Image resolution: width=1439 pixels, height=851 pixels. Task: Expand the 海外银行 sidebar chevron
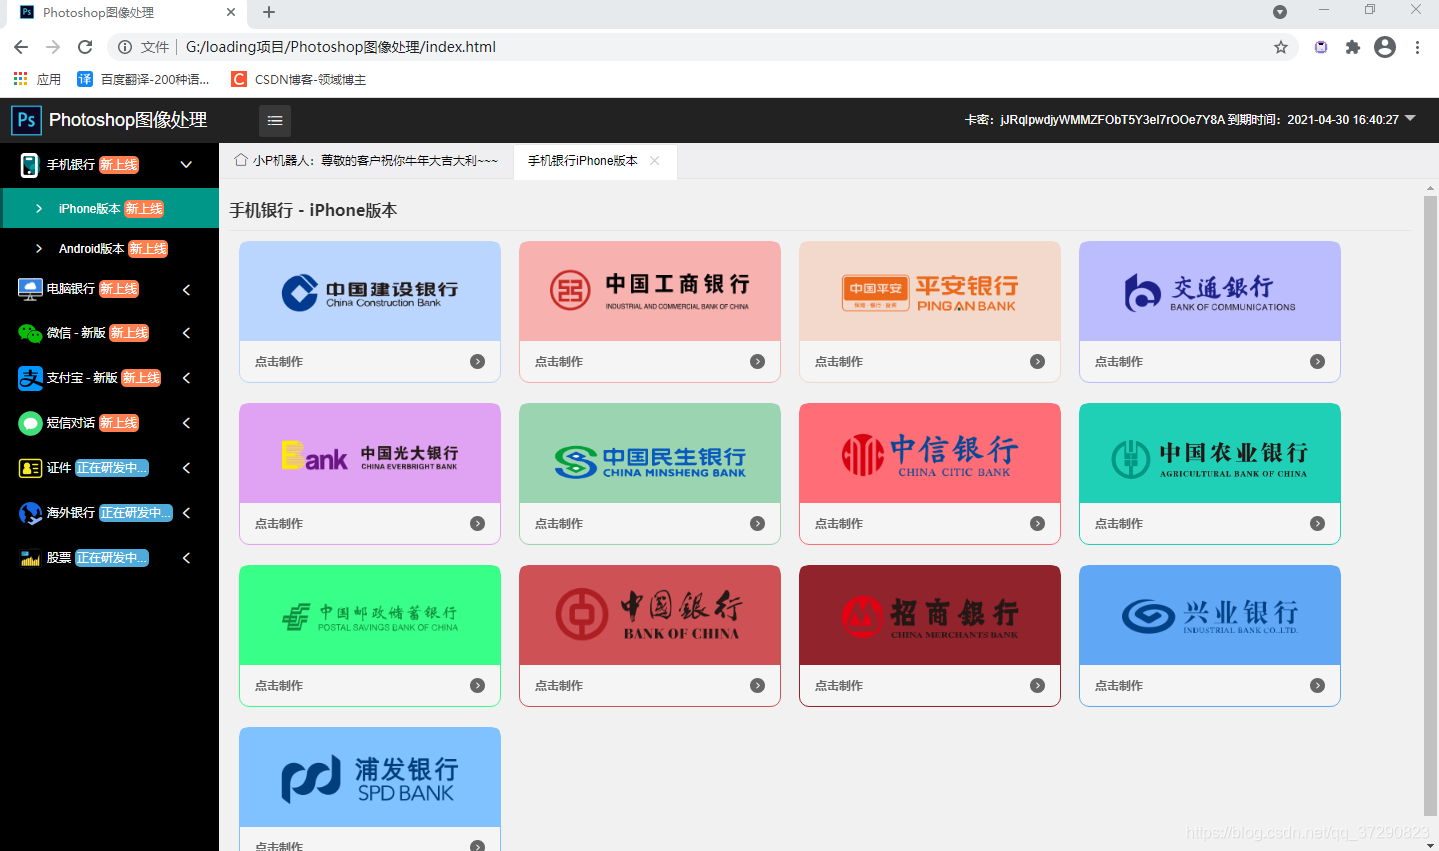[x=186, y=513]
